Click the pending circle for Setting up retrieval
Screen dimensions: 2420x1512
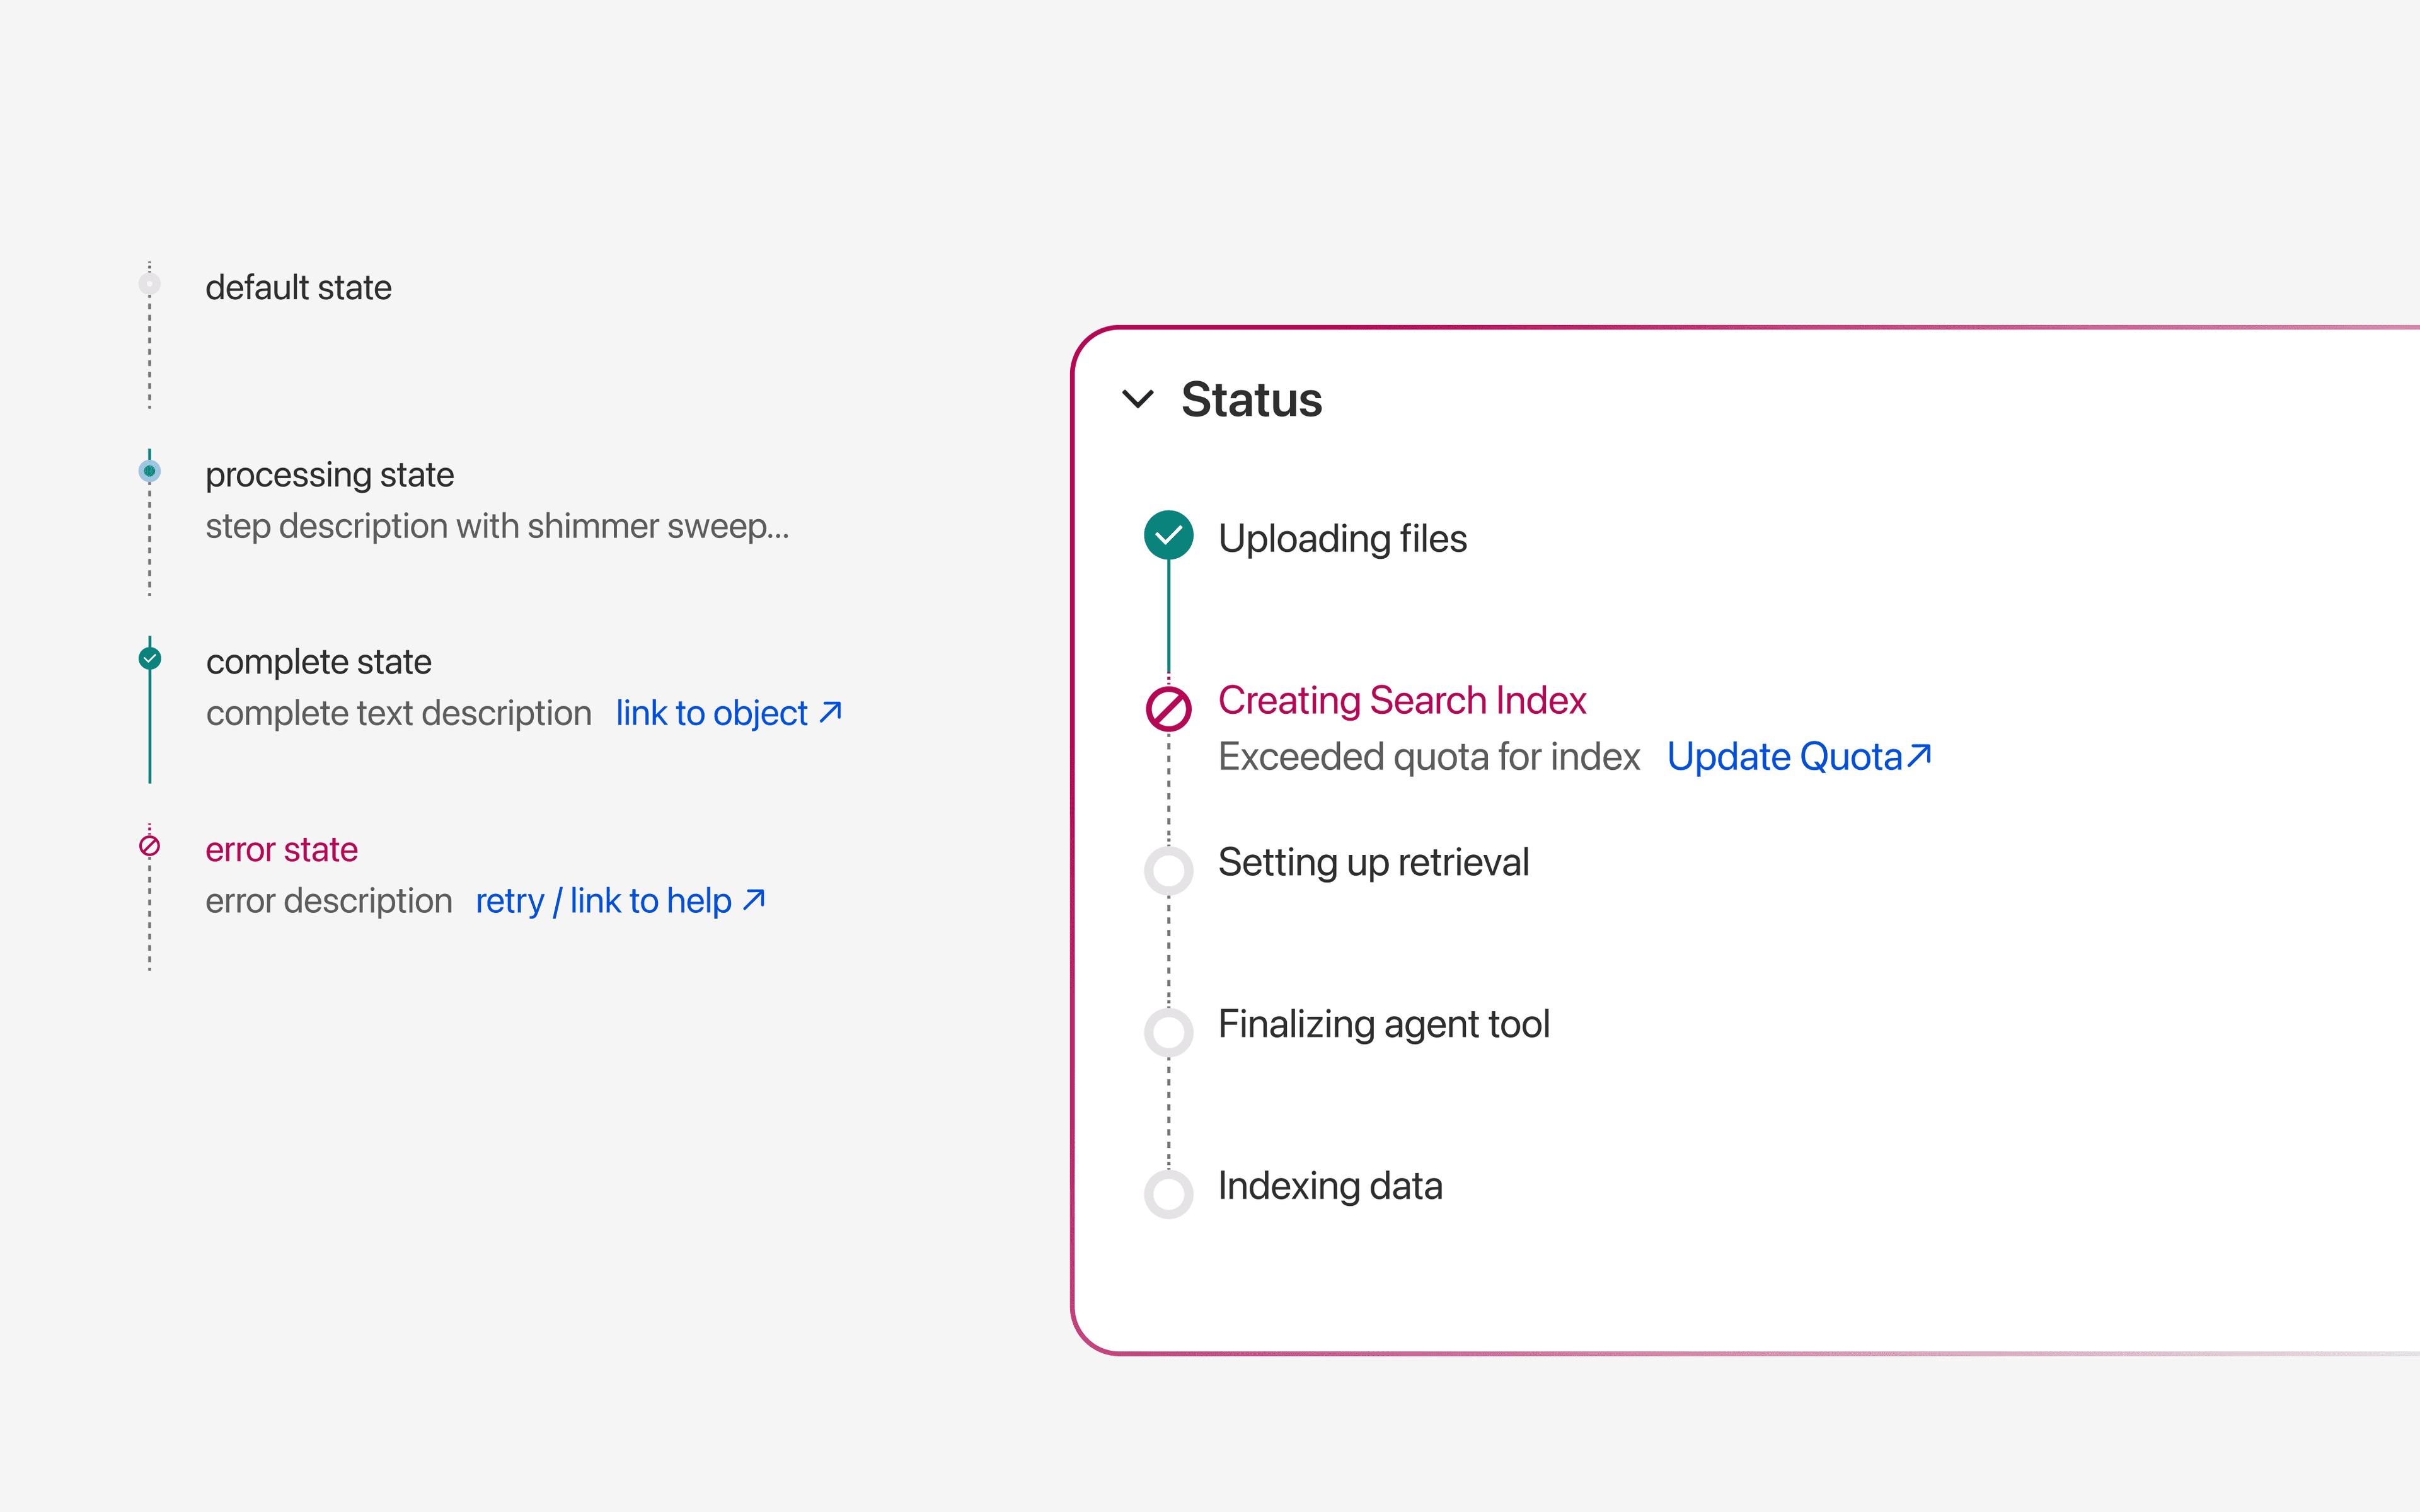coord(1168,870)
